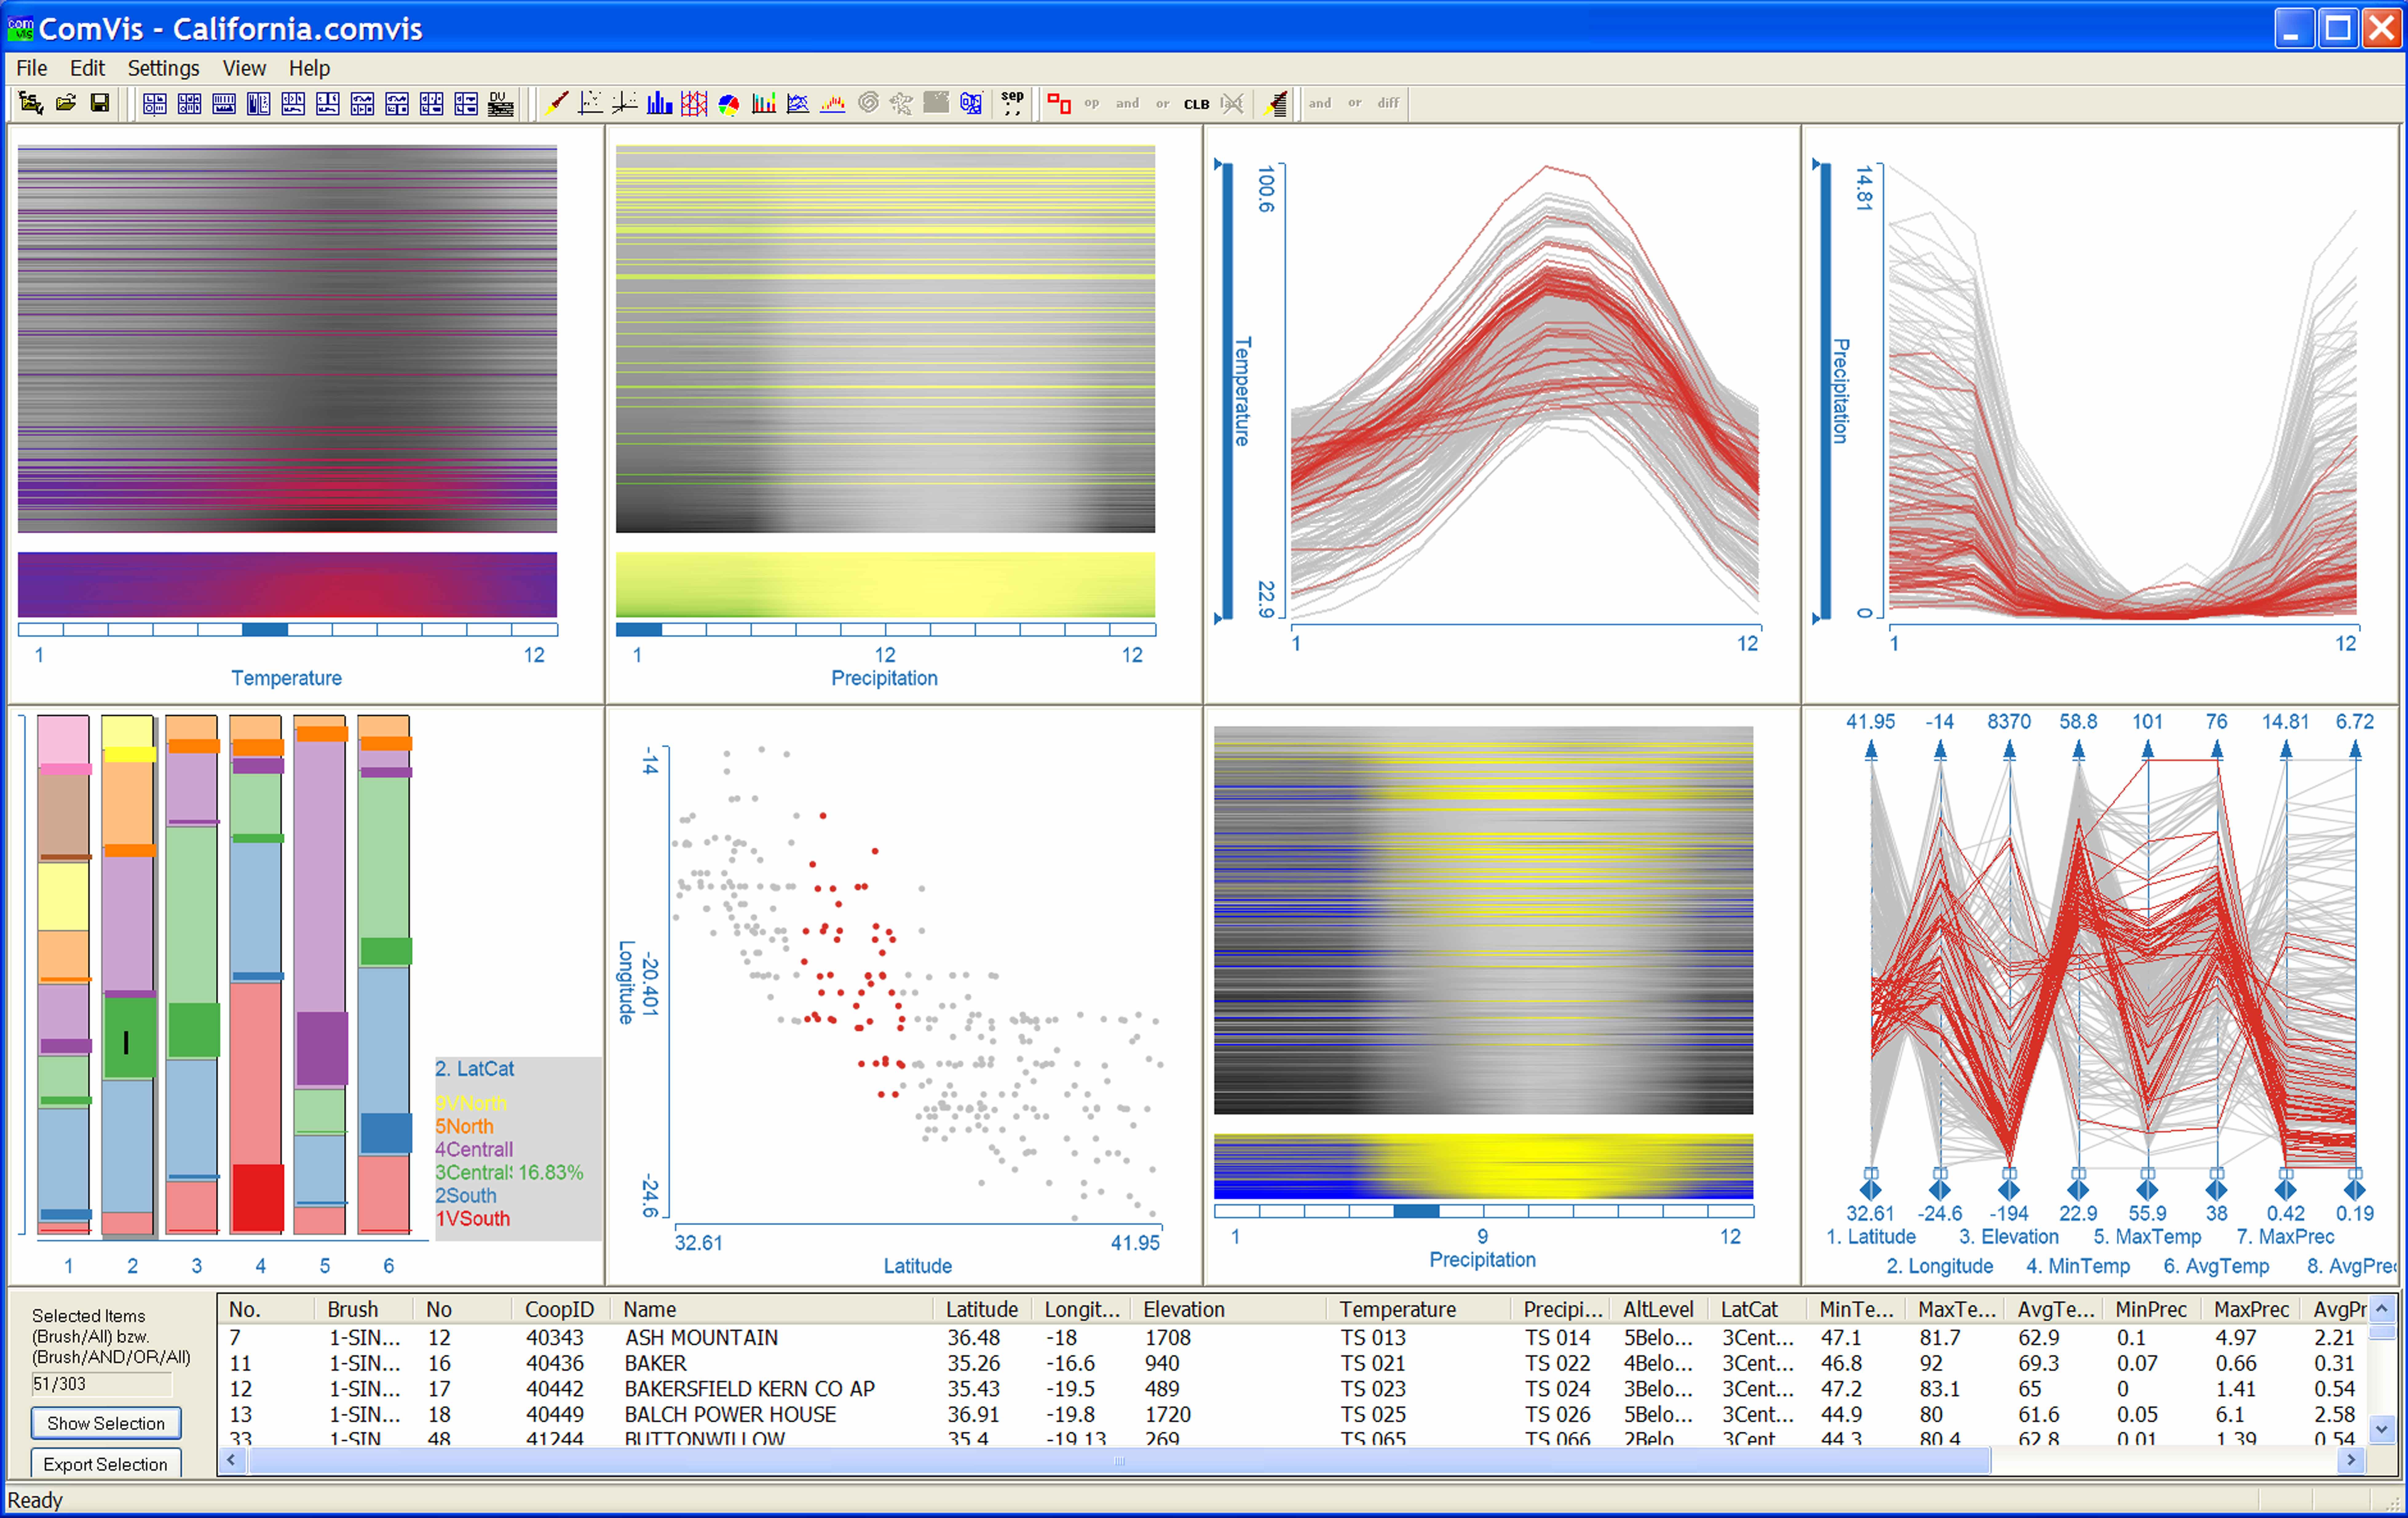
Task: Add a 3D scatterplot view
Action: coord(625,103)
